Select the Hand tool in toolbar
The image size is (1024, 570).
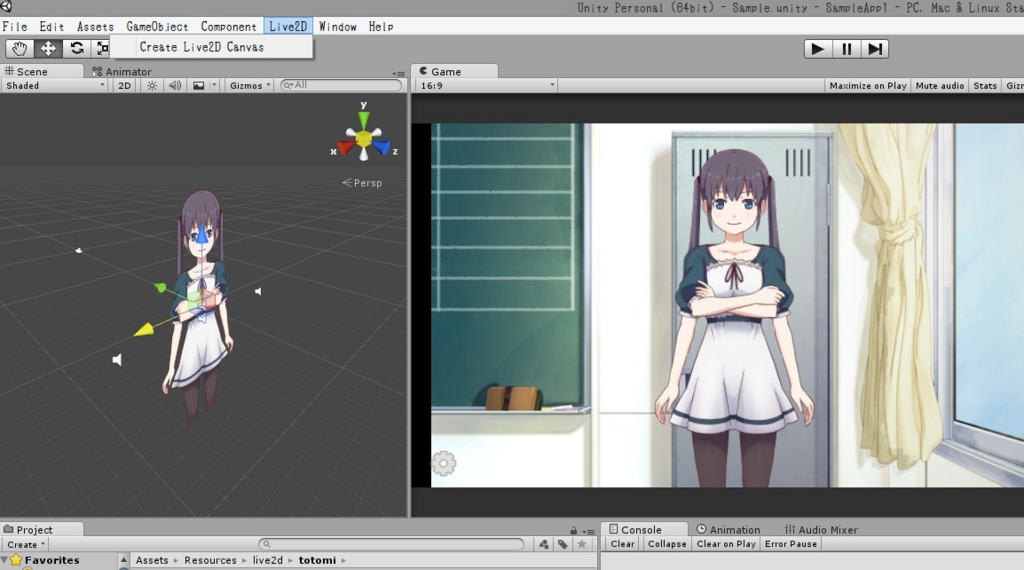(x=20, y=48)
